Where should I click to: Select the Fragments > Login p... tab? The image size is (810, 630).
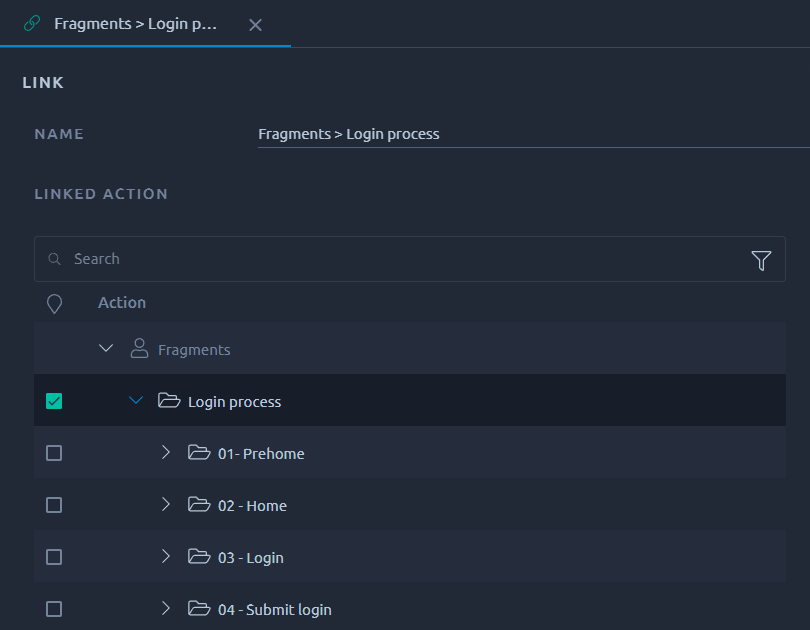[135, 24]
